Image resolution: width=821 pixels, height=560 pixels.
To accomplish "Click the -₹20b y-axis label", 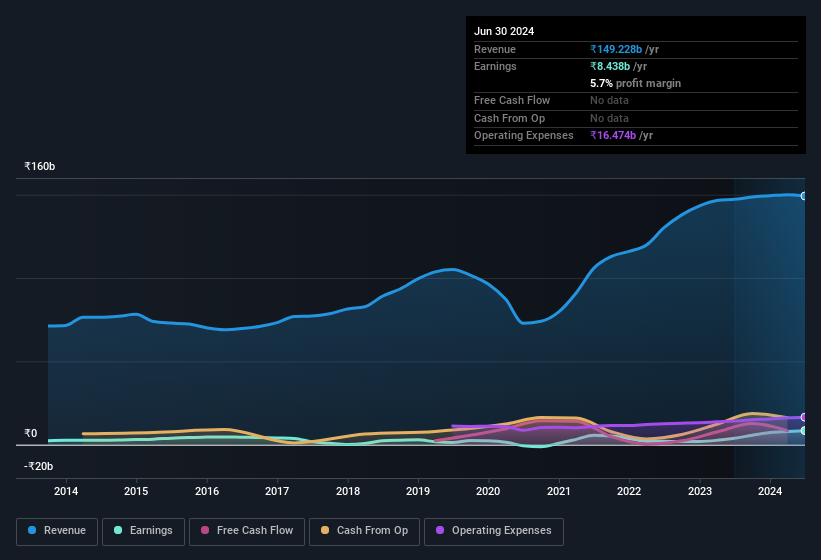I will [38, 466].
